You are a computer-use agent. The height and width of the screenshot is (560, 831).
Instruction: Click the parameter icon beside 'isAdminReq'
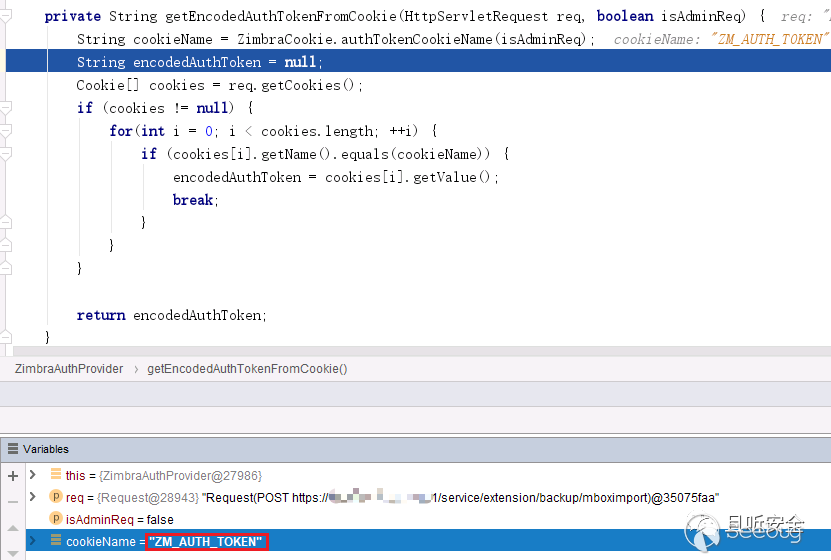pyautogui.click(x=56, y=518)
